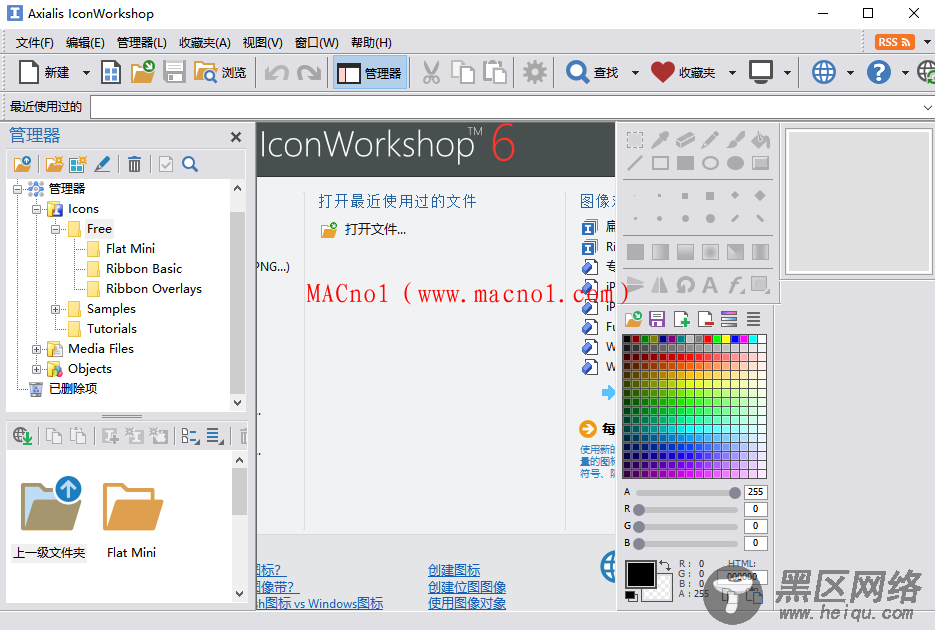Click the Undo arrow icon
935x630 pixels.
(277, 73)
